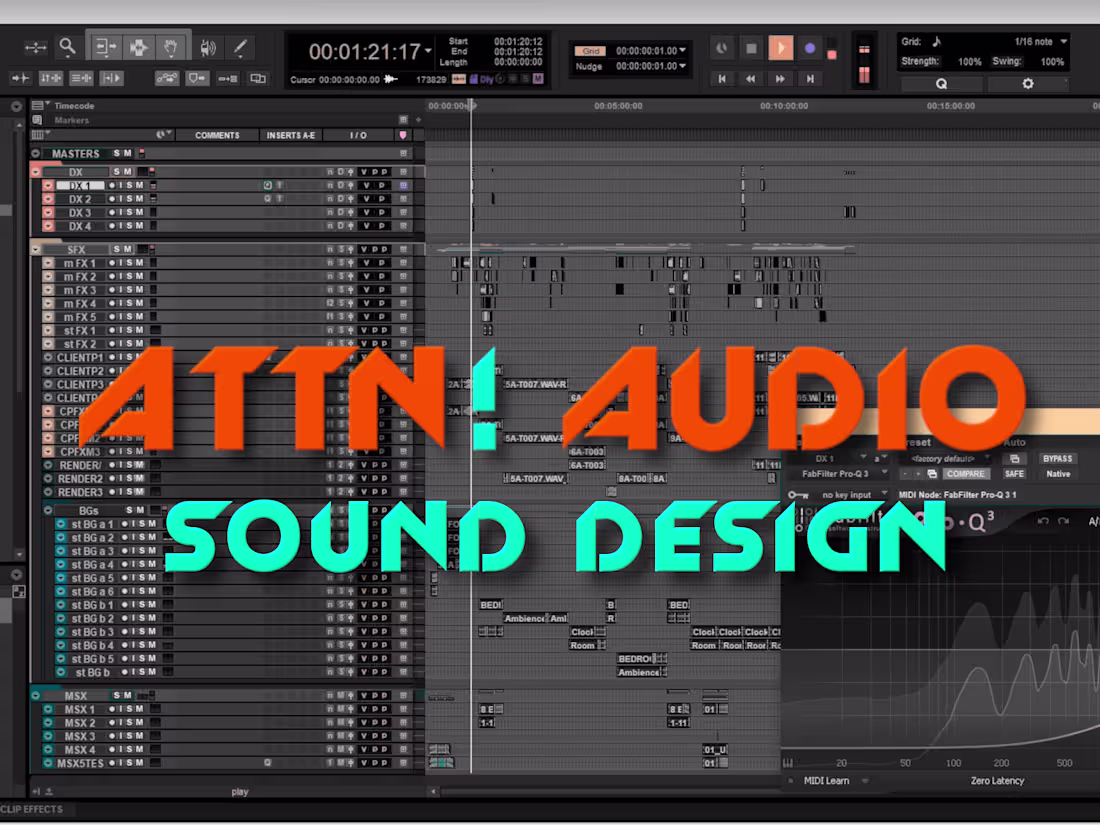Click the COMMENTS column header
This screenshot has width=1100, height=825.
(x=217, y=135)
